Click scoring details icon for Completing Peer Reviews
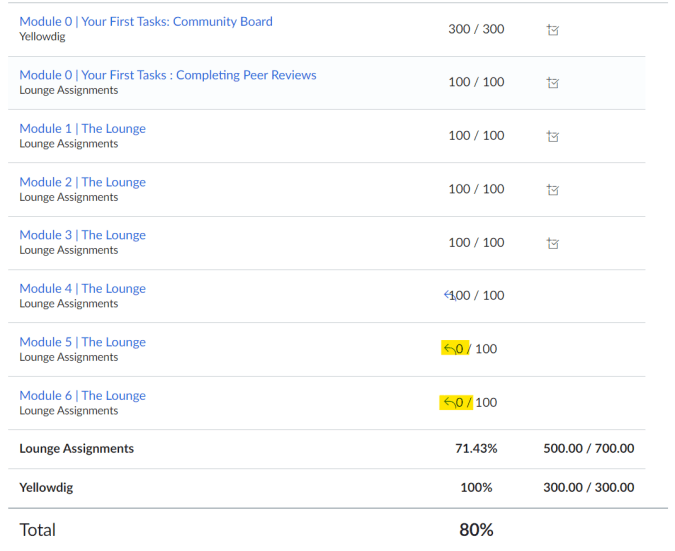This screenshot has height=551, width=675. tap(553, 83)
